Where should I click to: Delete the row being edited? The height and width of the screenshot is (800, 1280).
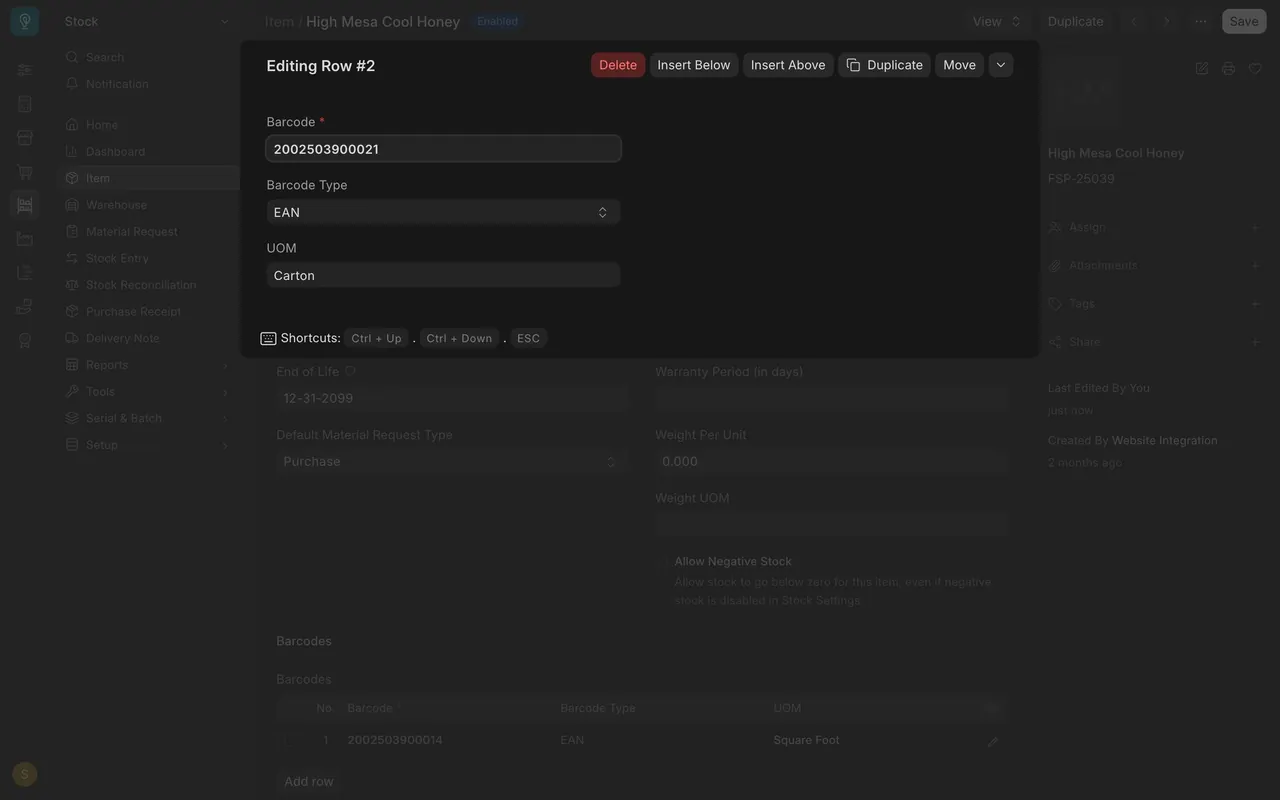[x=618, y=65]
